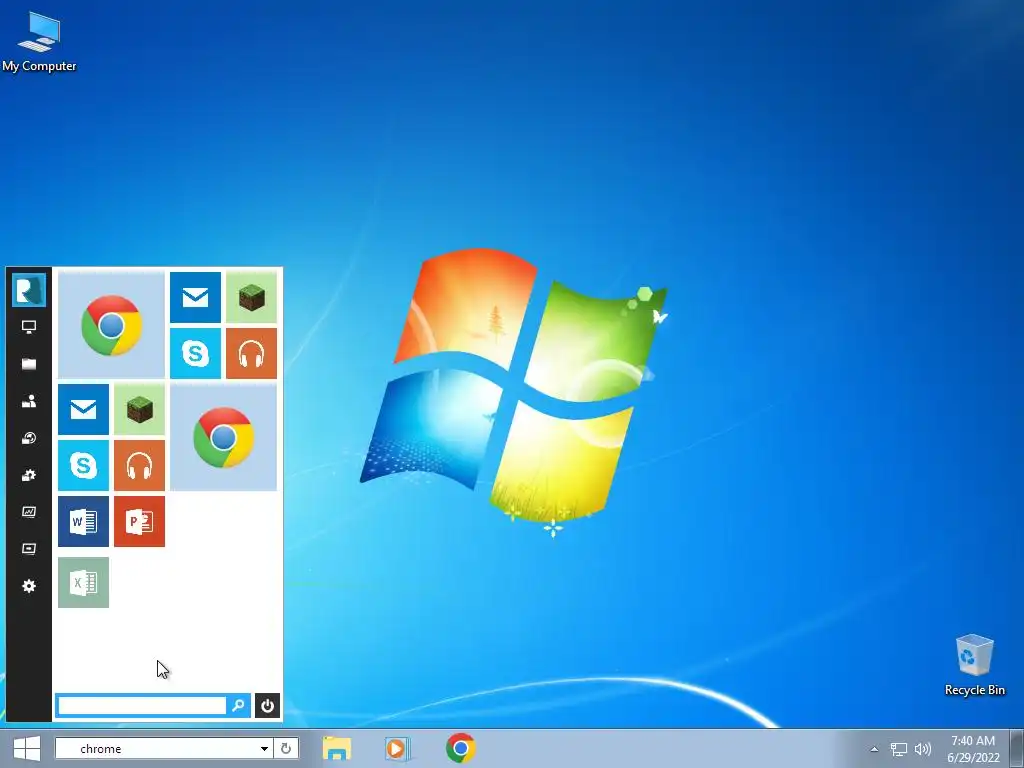Click the volume speaker icon in tray
The image size is (1024, 768).
(x=923, y=750)
